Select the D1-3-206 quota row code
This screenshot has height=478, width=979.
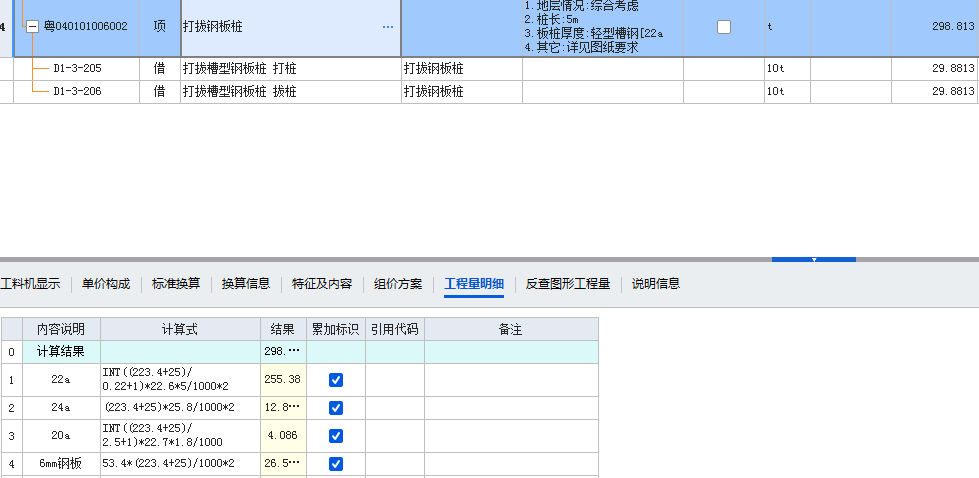point(77,92)
